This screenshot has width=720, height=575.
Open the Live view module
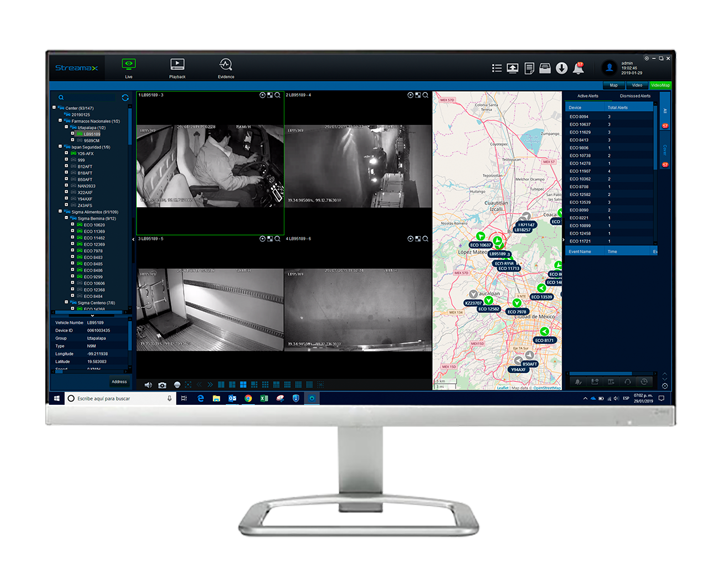(x=129, y=68)
